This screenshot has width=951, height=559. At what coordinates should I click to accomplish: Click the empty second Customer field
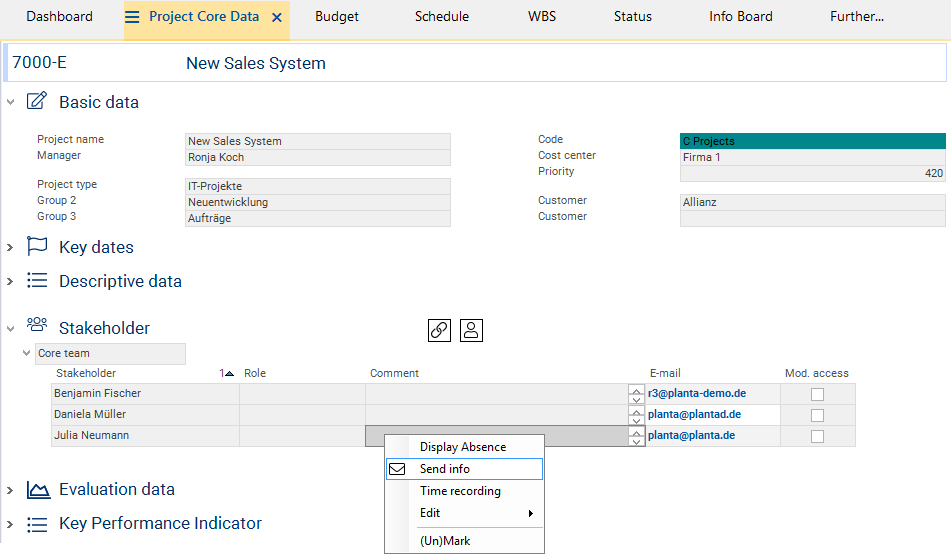tap(813, 218)
